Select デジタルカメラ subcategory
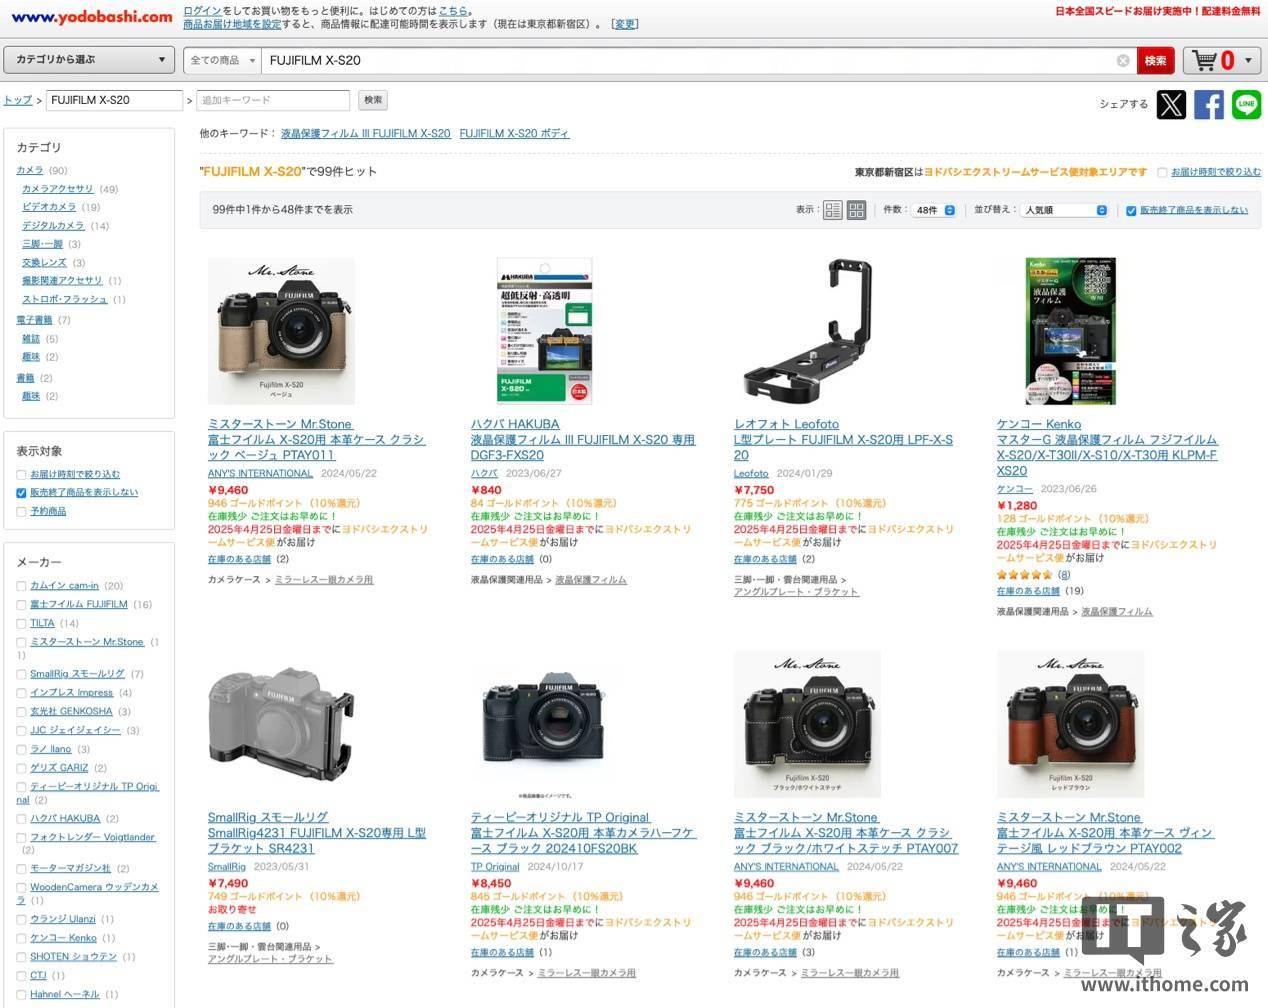The image size is (1268, 1008). [53, 226]
